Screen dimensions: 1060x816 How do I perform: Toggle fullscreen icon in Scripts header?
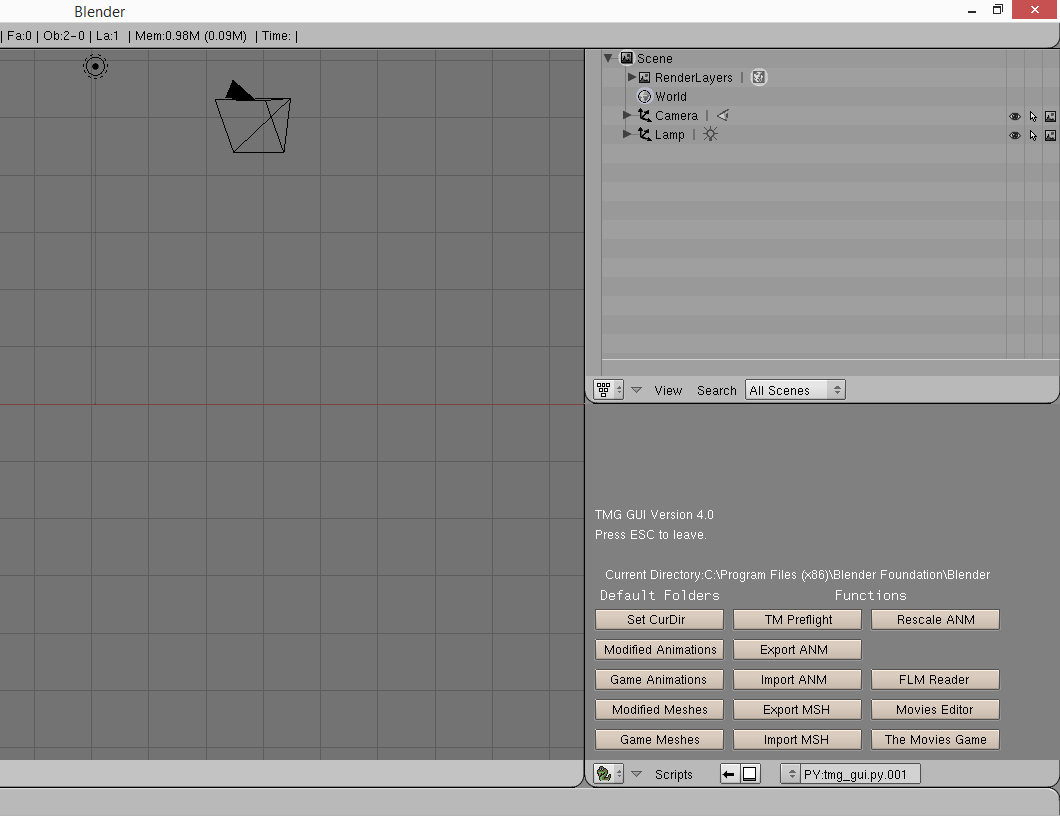click(750, 774)
